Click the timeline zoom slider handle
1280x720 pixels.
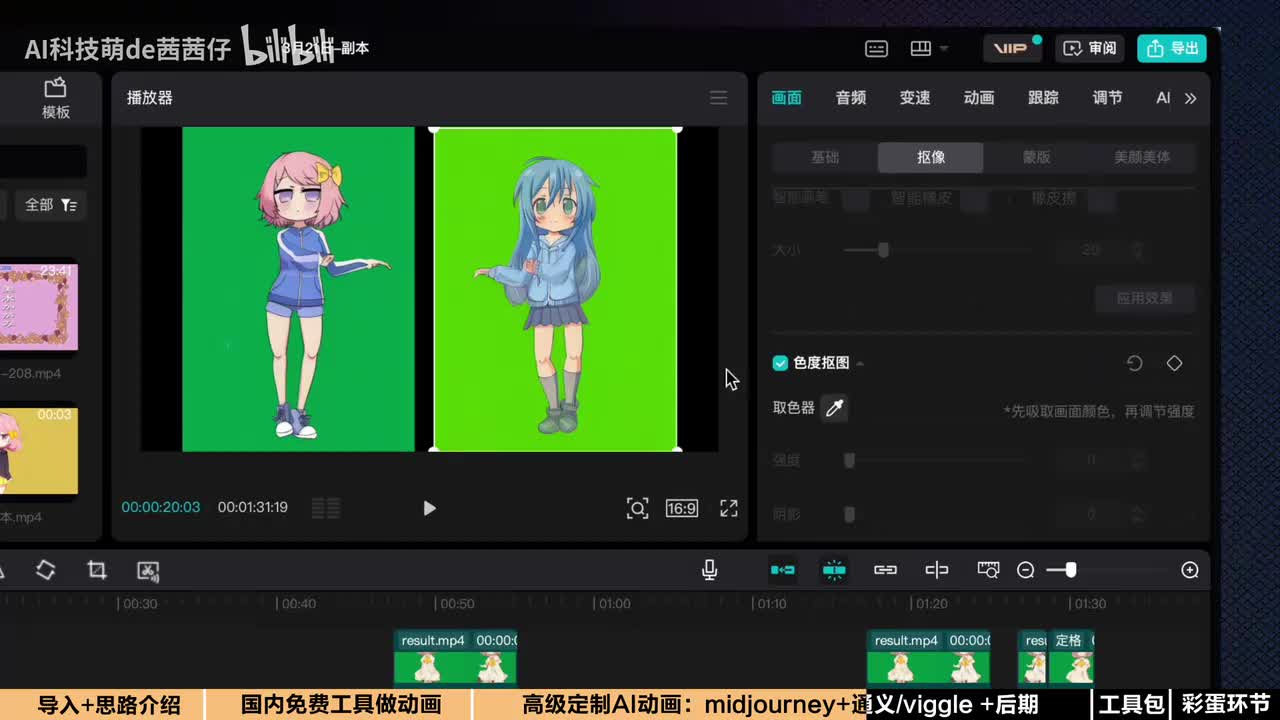click(1070, 570)
